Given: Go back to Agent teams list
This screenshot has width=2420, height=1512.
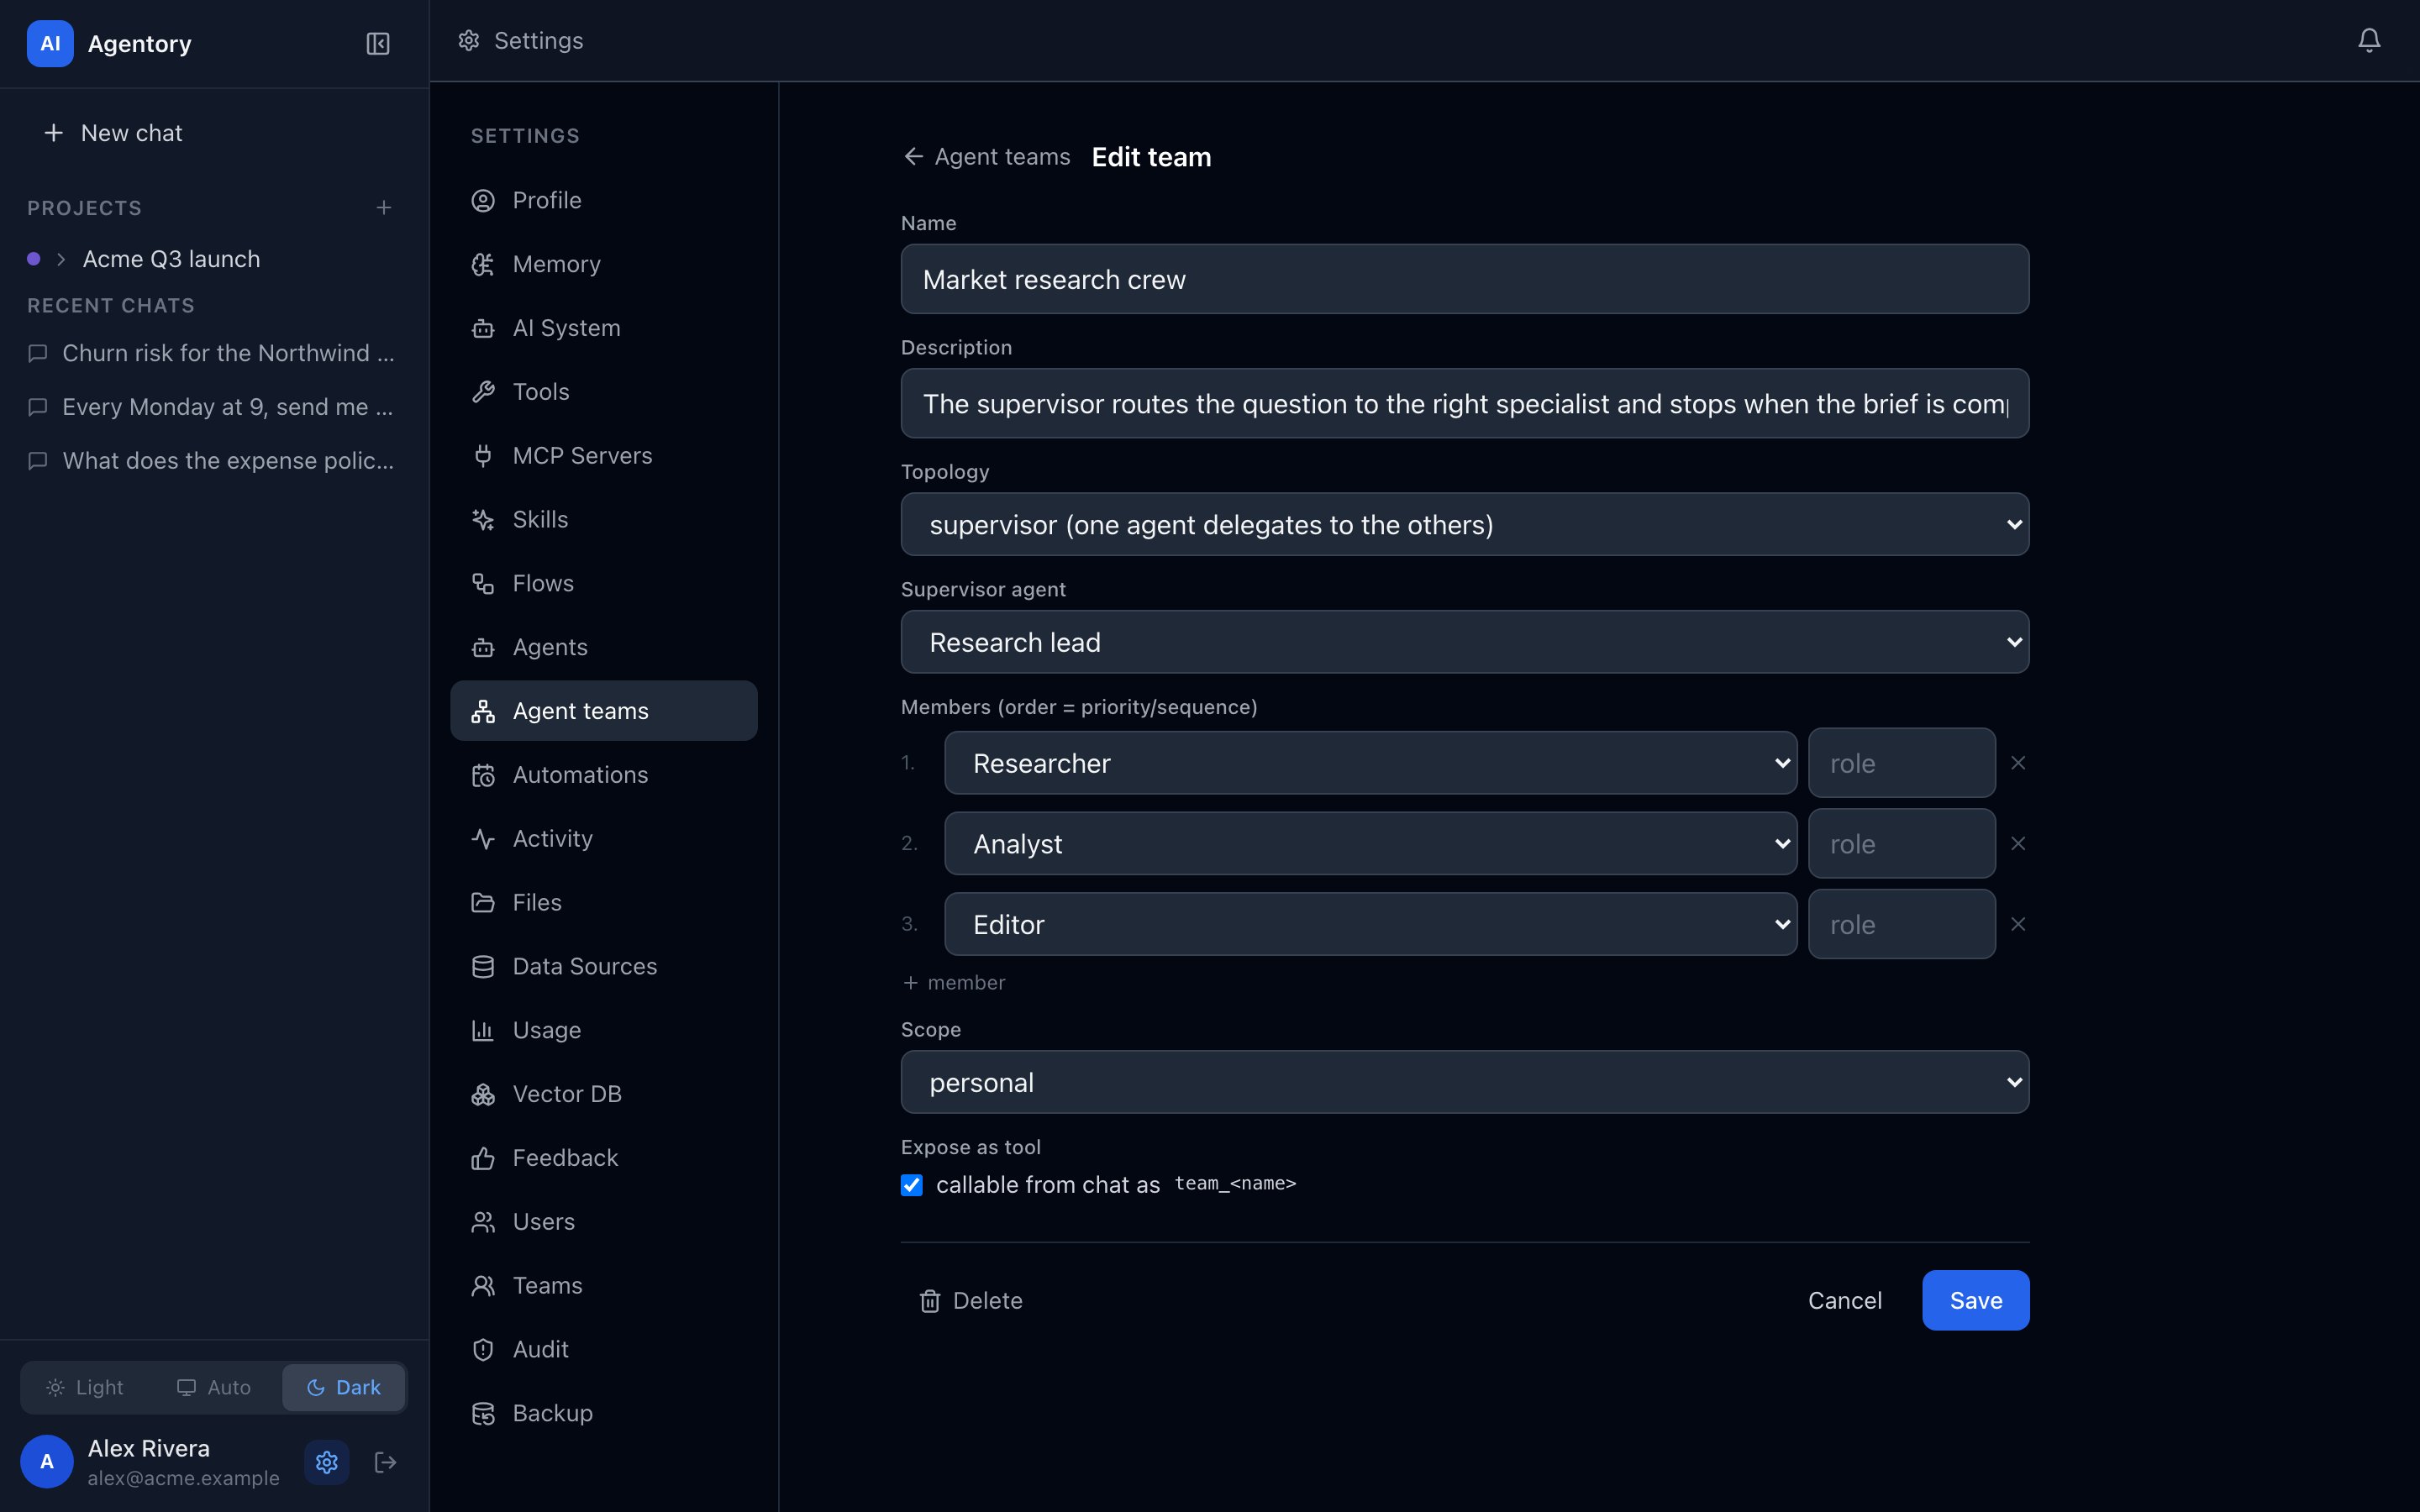Looking at the screenshot, I should tap(986, 157).
